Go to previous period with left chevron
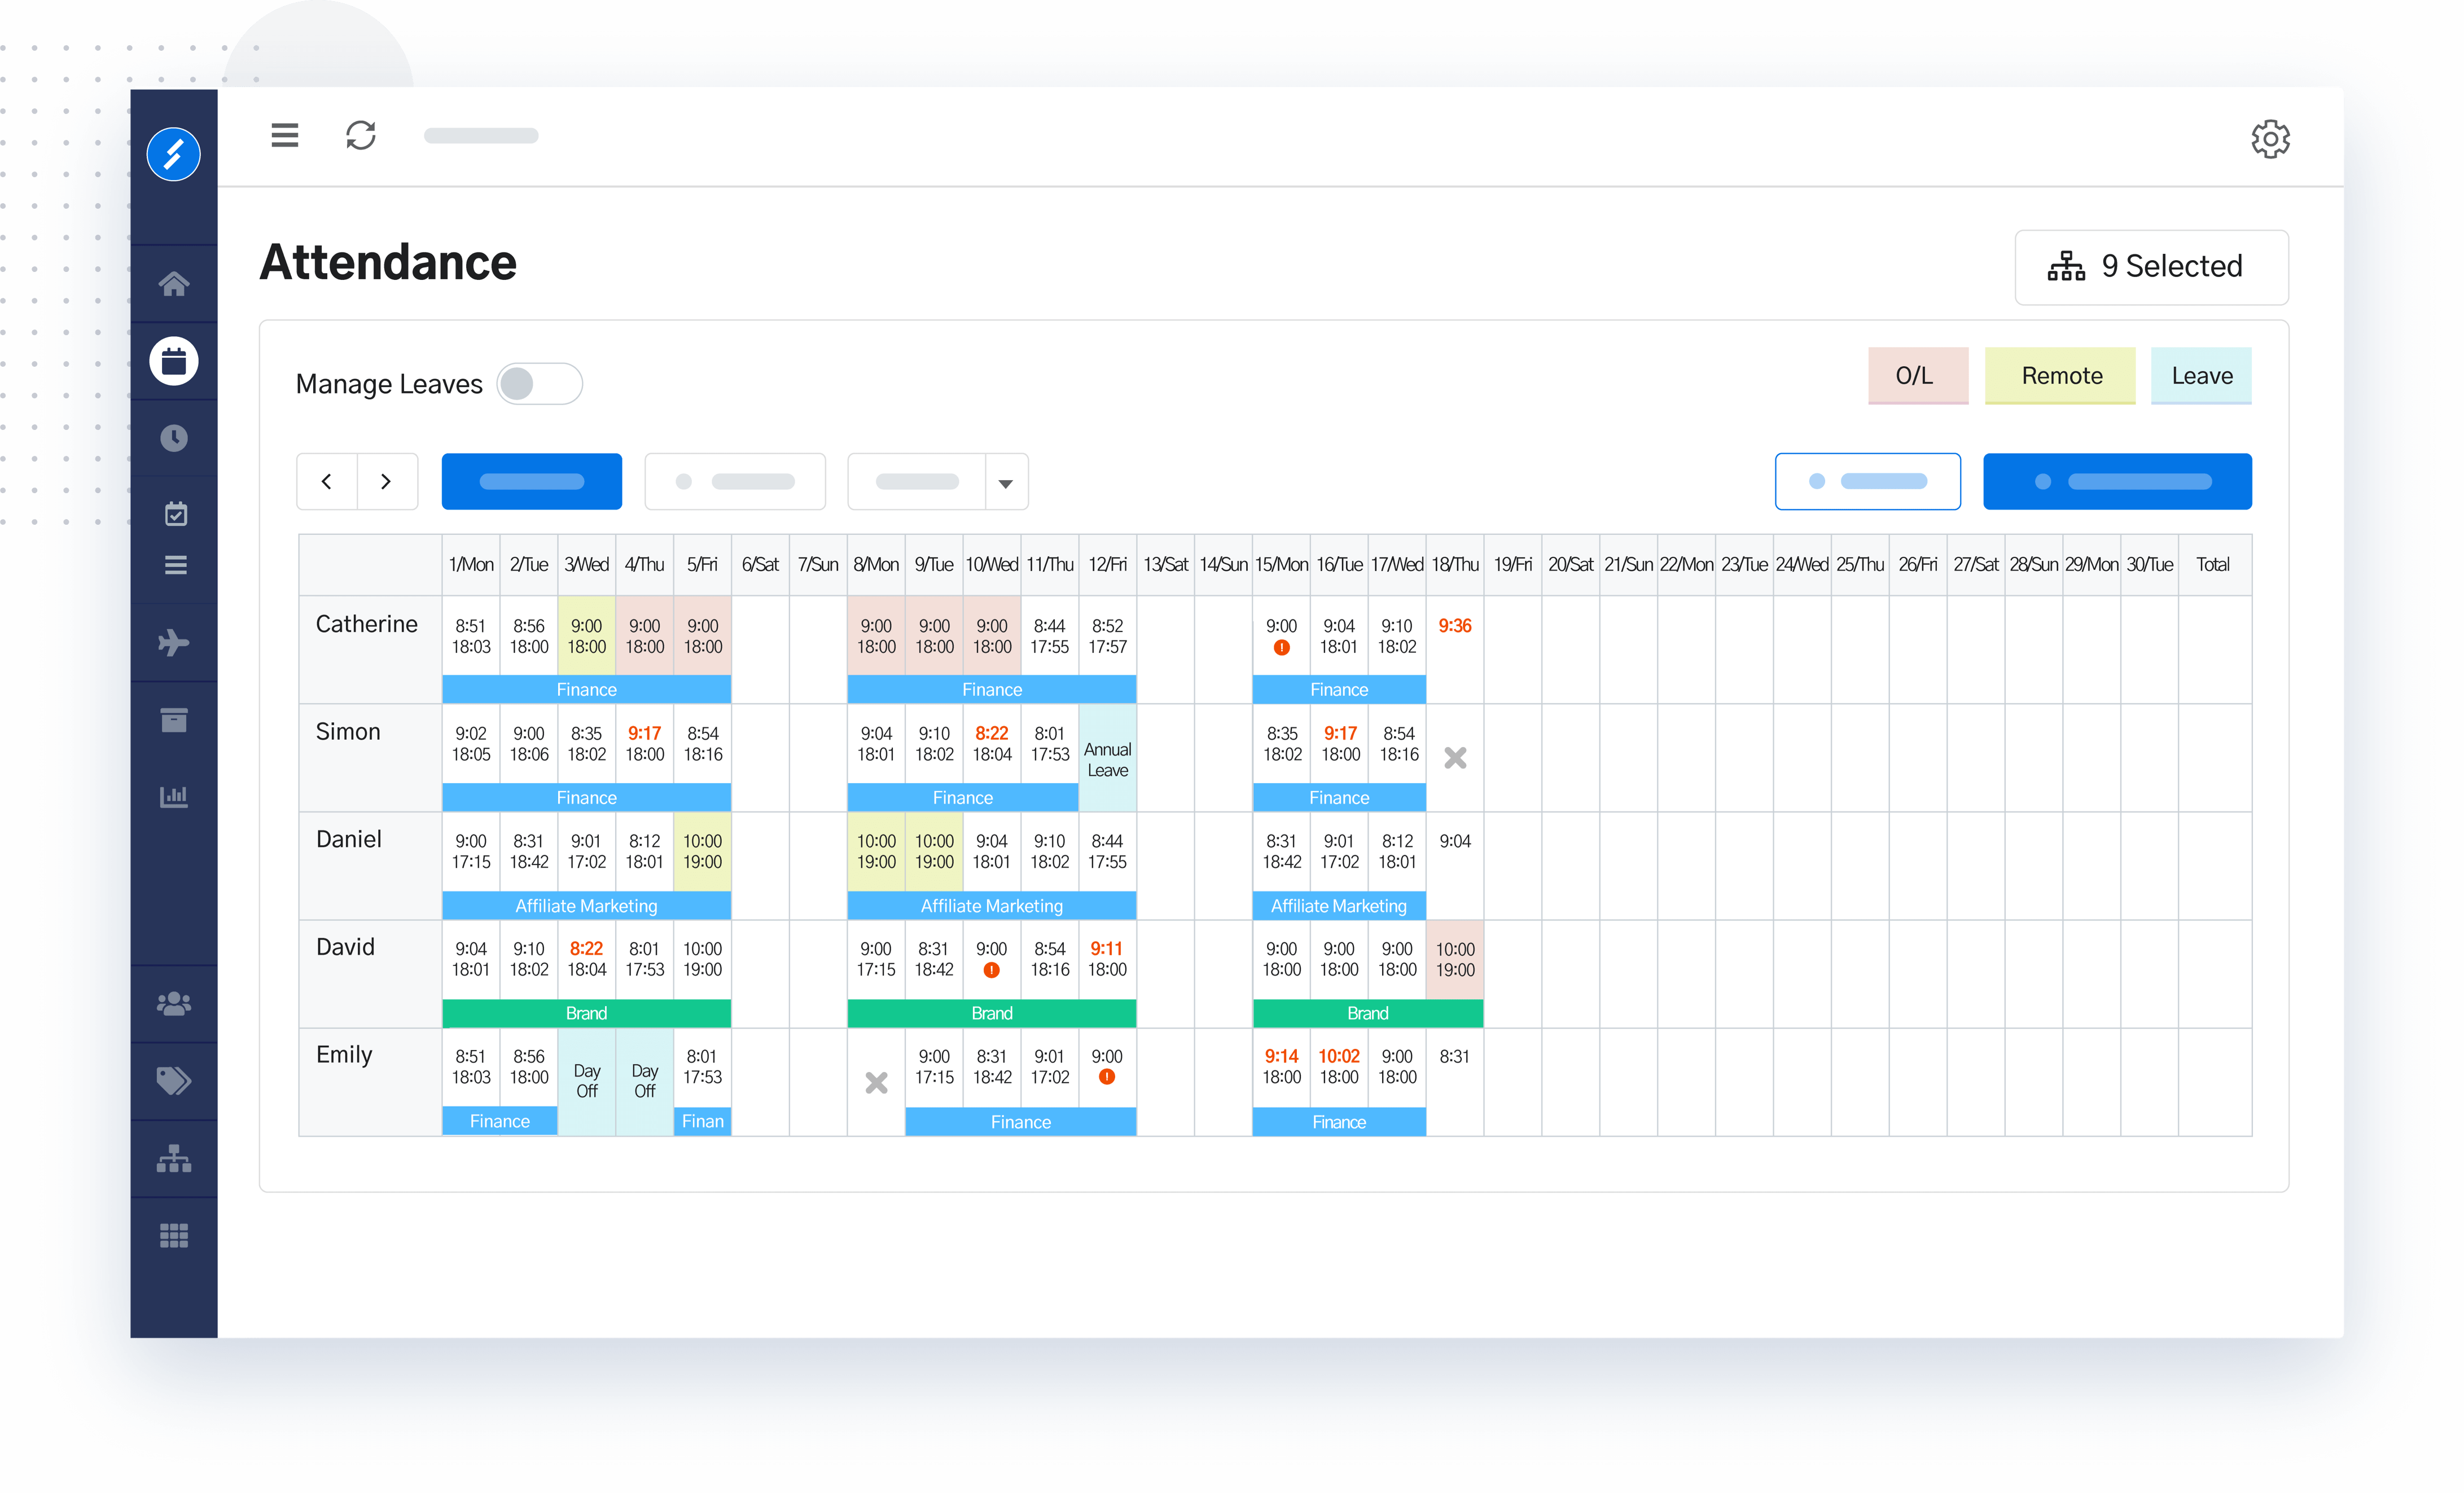Screen dimensions: 2464x1493 pos(327,482)
